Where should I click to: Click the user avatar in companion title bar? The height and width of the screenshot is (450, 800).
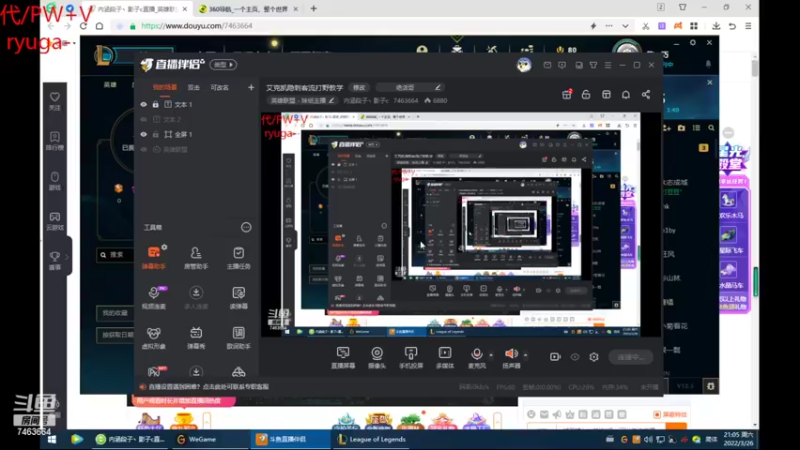click(x=524, y=65)
